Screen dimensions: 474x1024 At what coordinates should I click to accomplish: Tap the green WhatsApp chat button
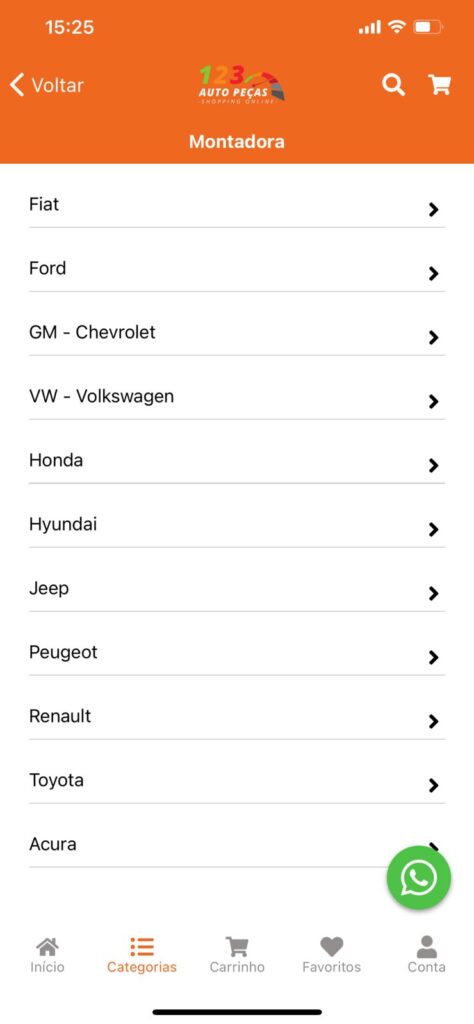[419, 877]
